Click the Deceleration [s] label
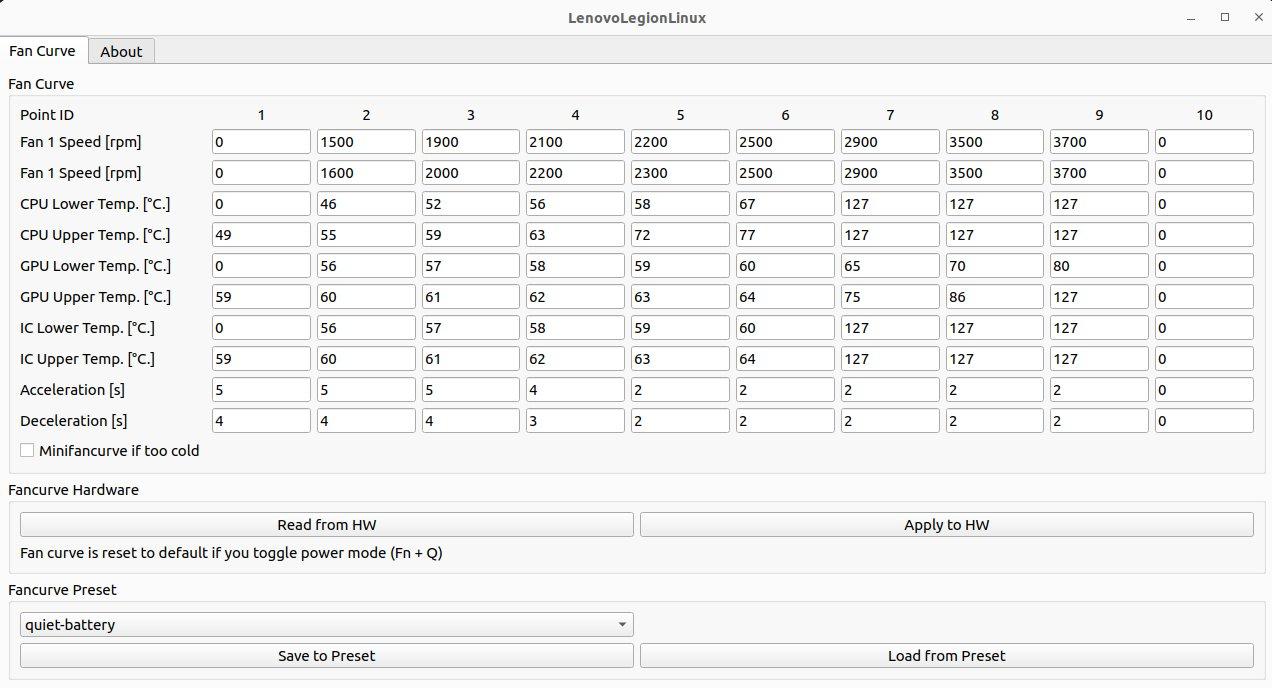Screen dimensions: 1272x688 coord(74,421)
